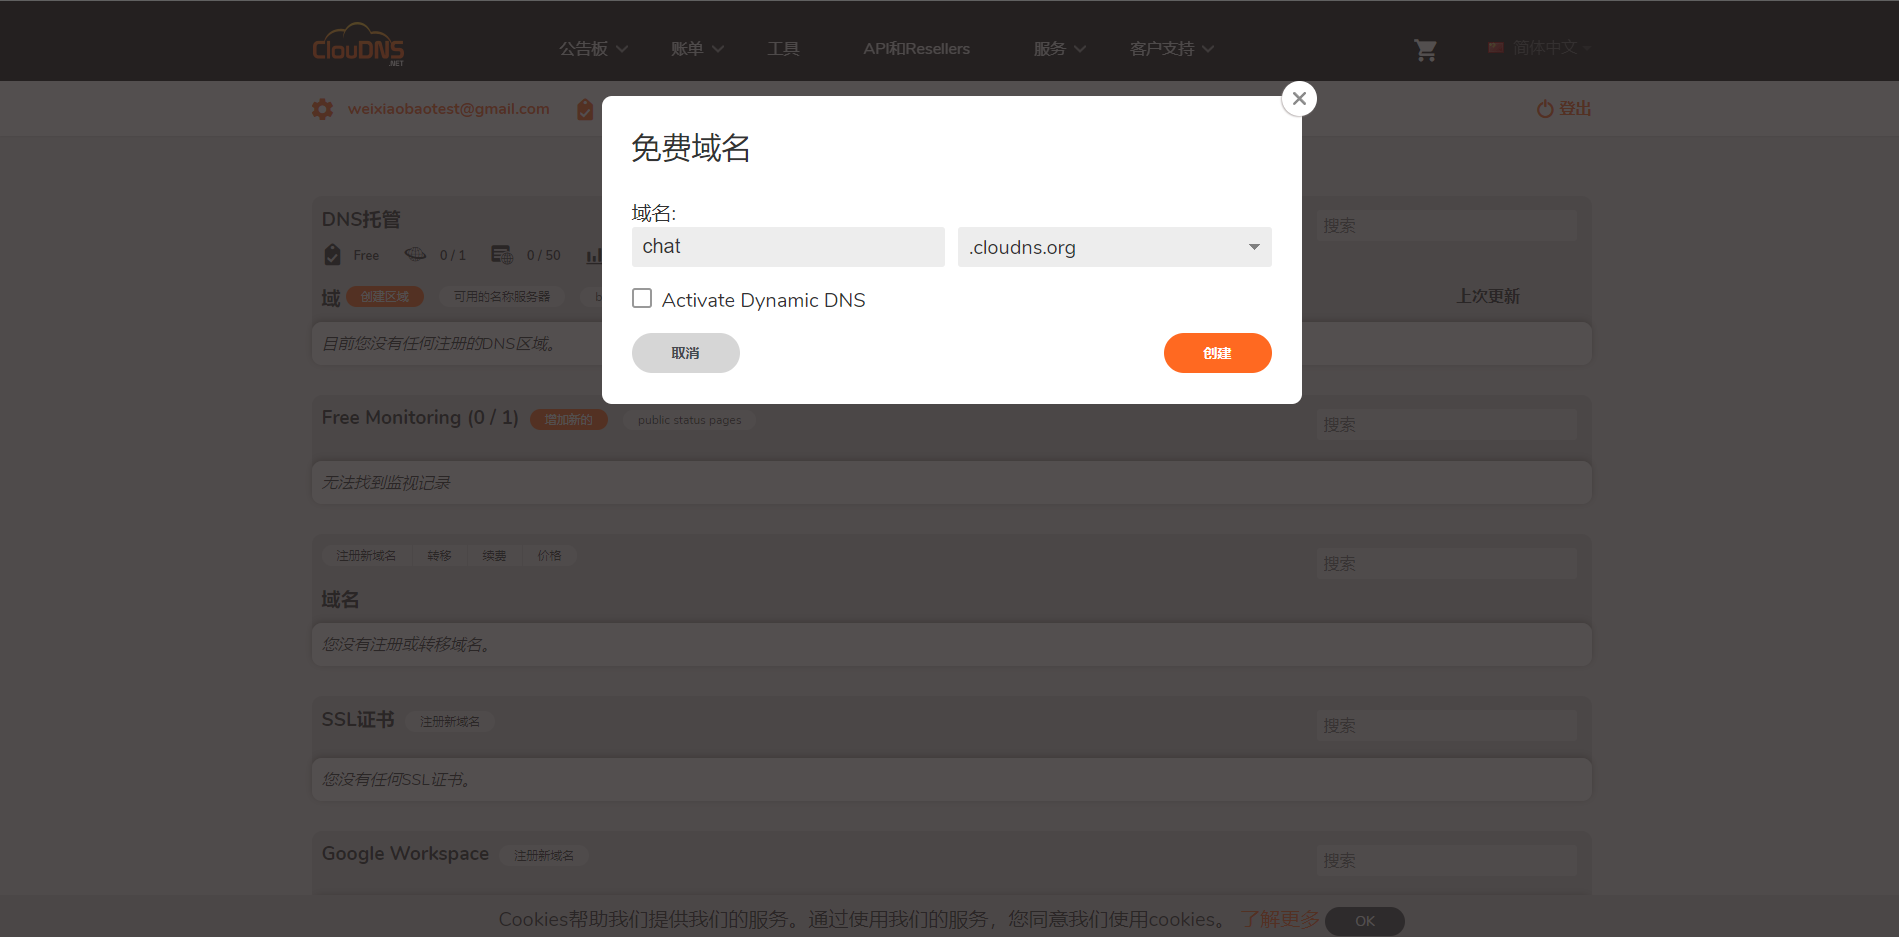This screenshot has height=937, width=1899.
Task: Select the 价格 tab
Action: point(549,556)
